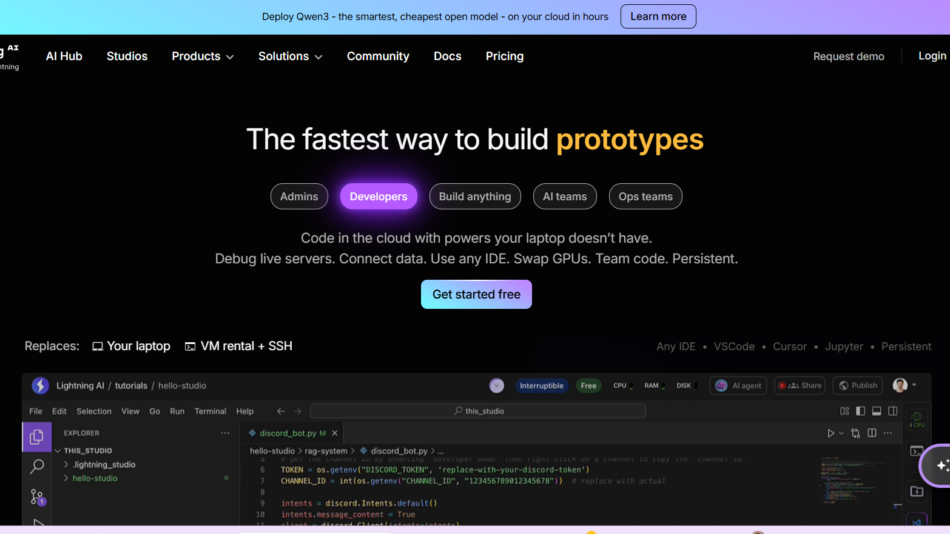Click the RAM usage indicator
This screenshot has width=950, height=534.
pos(654,385)
